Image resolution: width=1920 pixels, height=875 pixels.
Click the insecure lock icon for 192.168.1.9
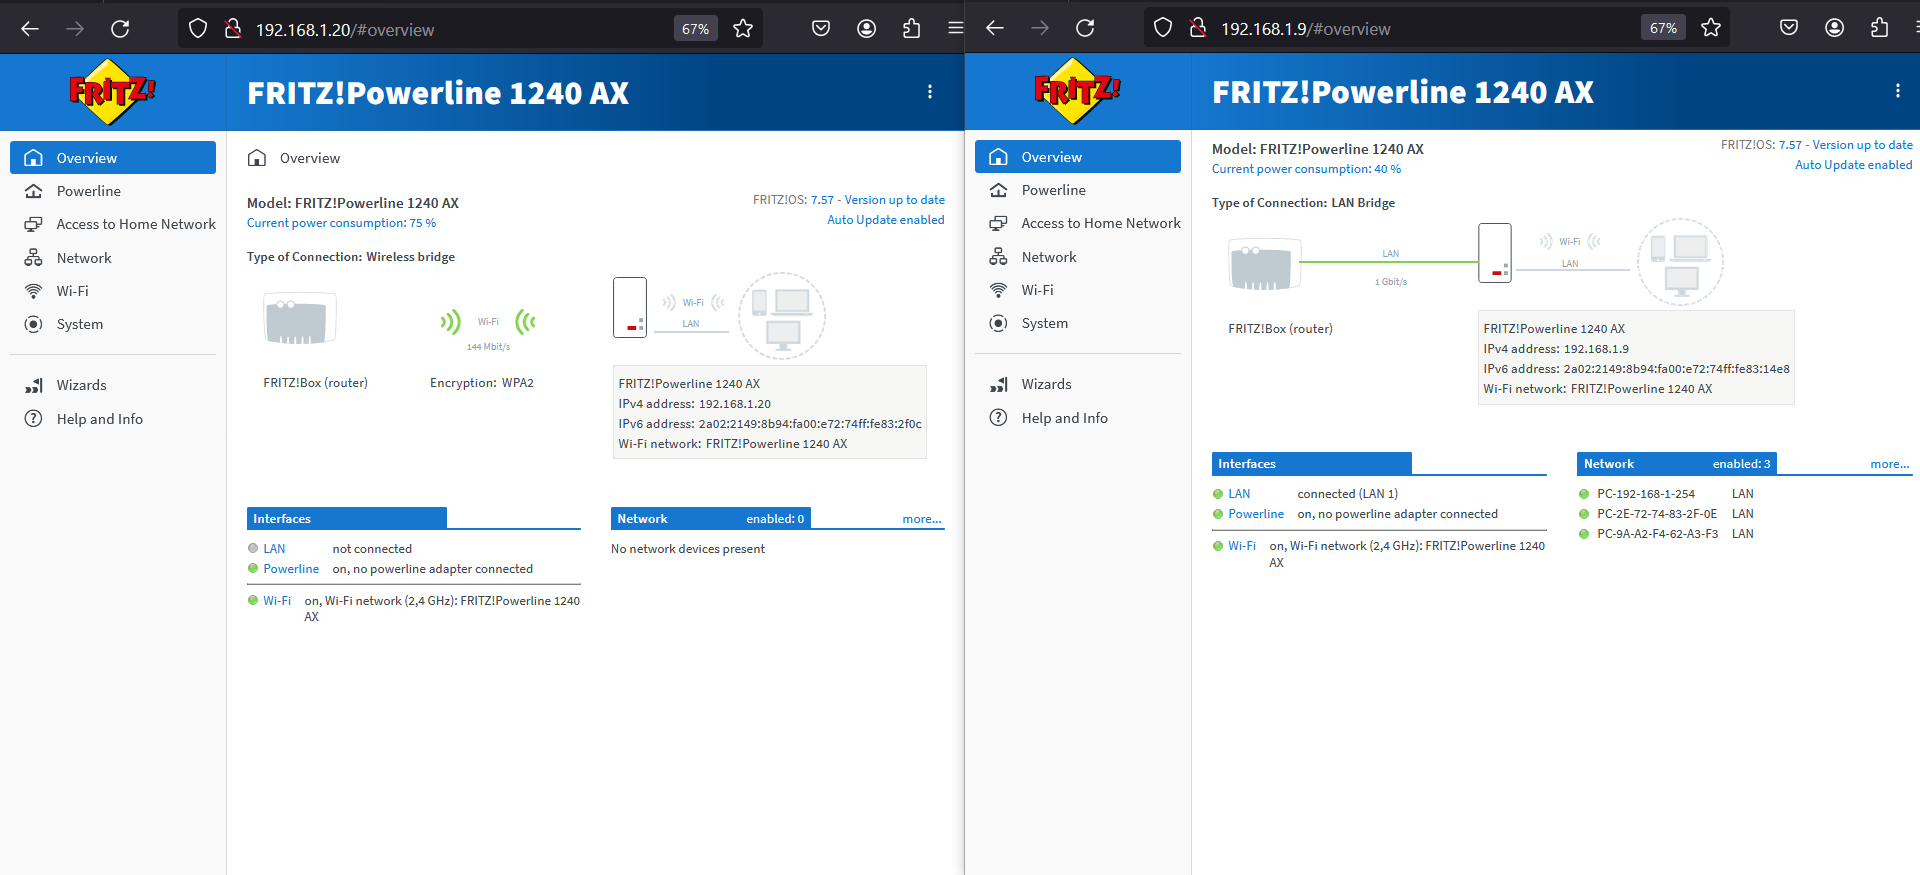coord(1198,28)
